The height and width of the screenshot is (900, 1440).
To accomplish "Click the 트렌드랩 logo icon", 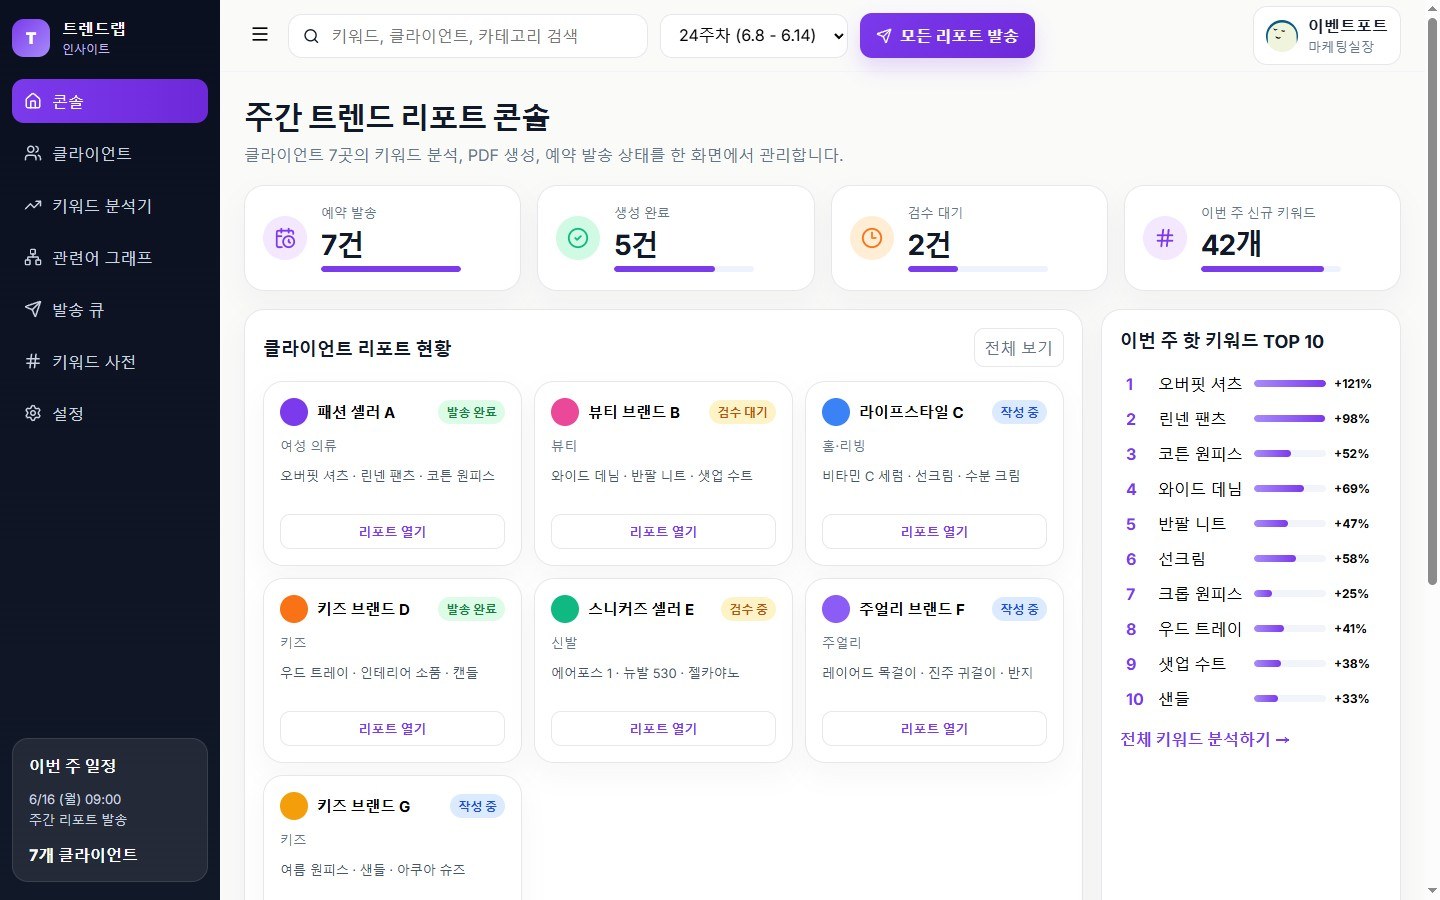I will [31, 38].
